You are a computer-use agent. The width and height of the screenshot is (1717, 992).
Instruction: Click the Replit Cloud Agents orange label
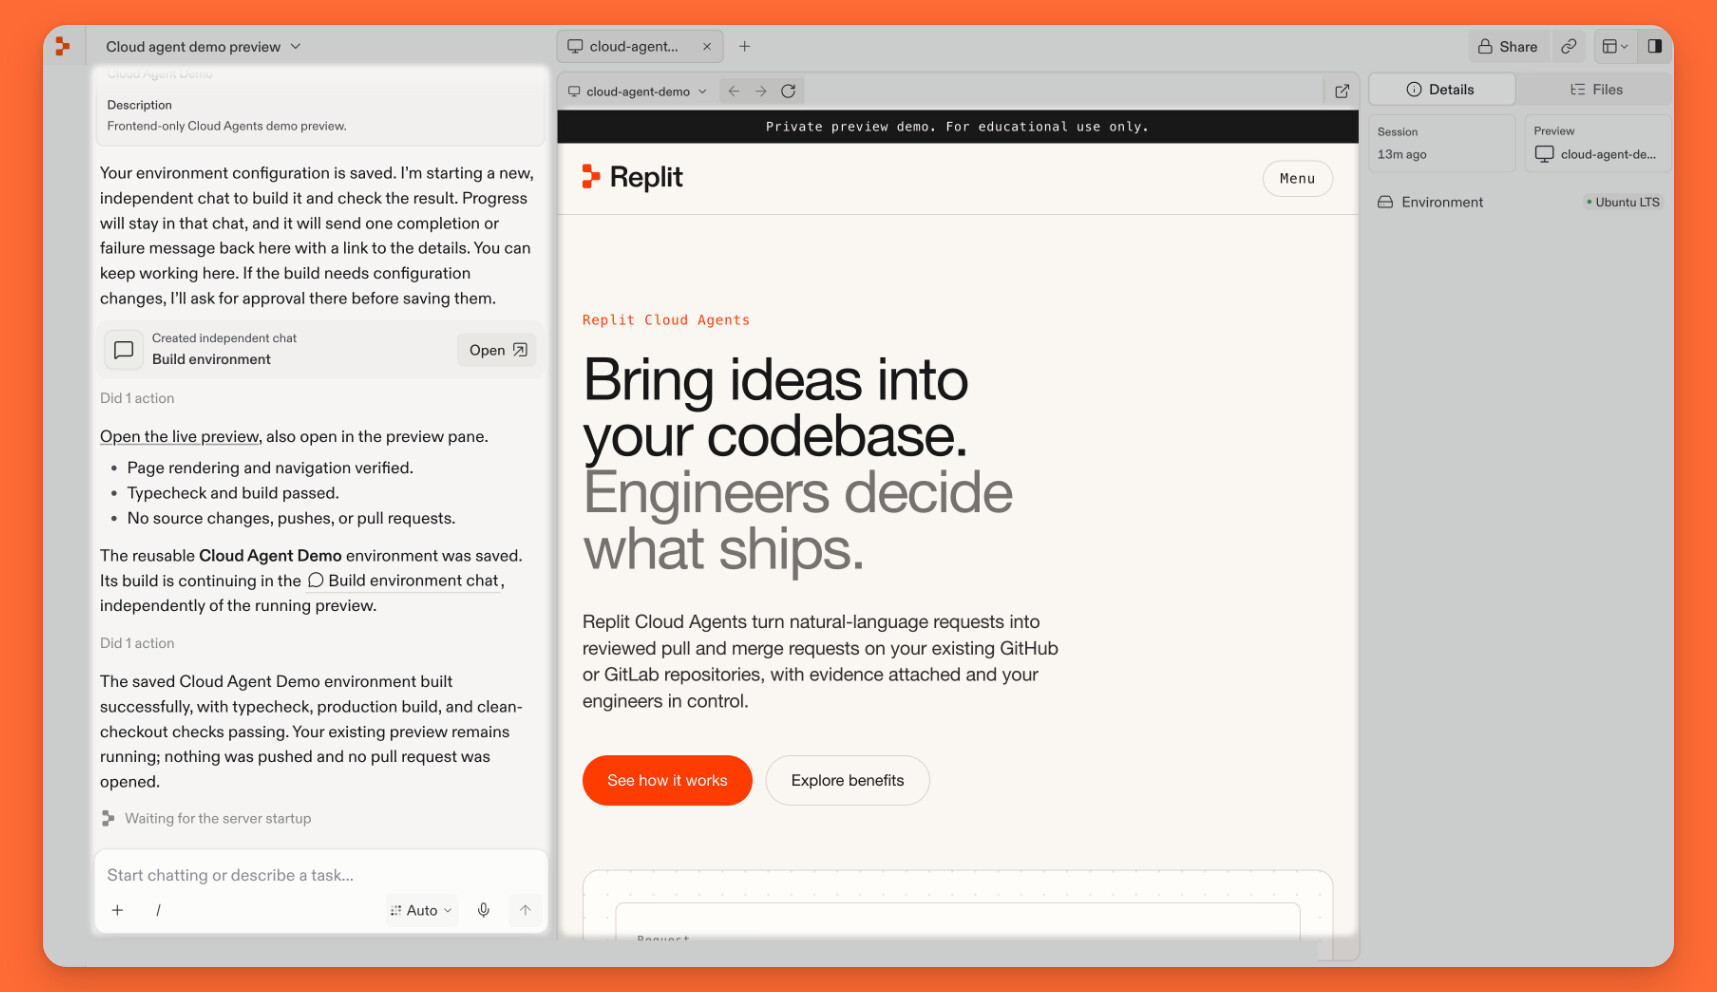pos(666,320)
